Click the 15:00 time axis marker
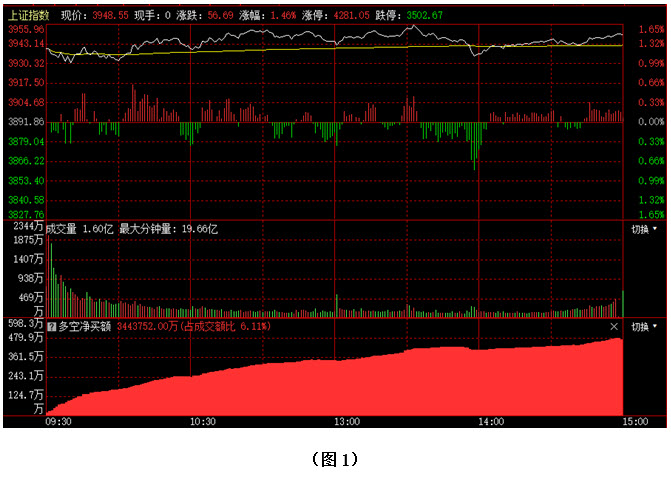 coord(634,422)
